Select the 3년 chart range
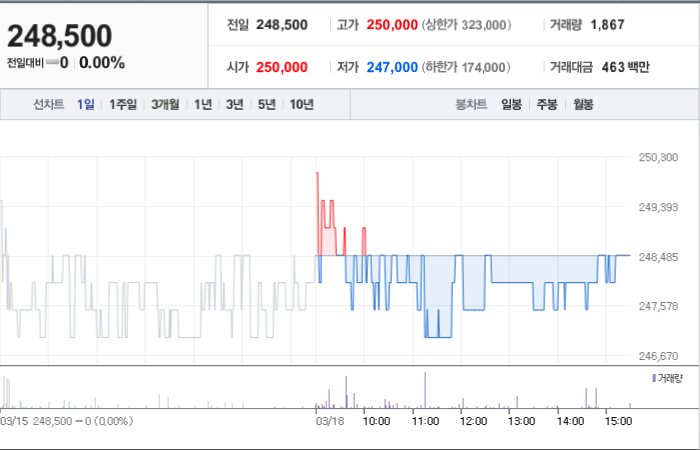The height and width of the screenshot is (450, 700). point(235,104)
